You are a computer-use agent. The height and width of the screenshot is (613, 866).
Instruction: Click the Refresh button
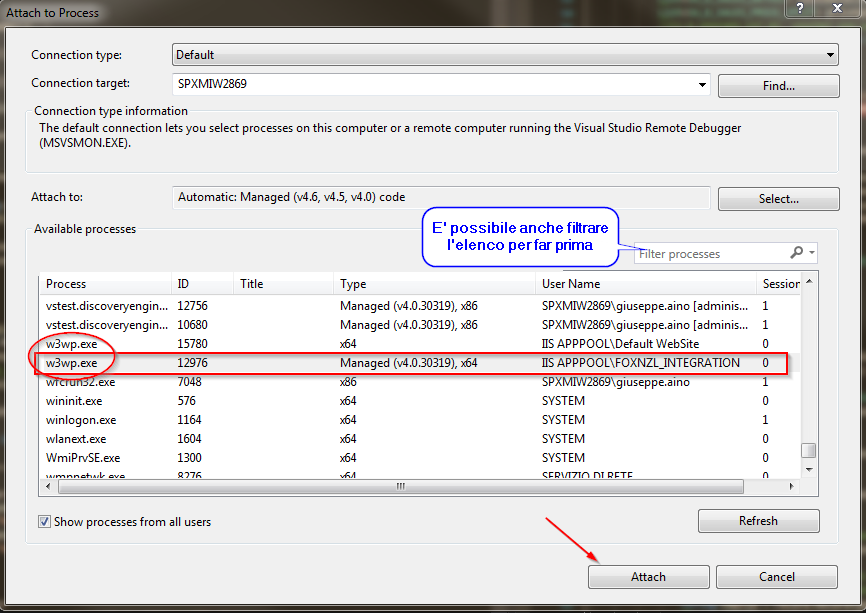pos(758,520)
